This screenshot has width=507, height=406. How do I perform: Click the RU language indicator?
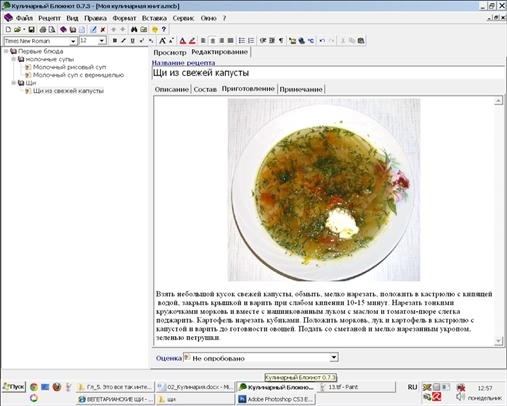click(412, 387)
